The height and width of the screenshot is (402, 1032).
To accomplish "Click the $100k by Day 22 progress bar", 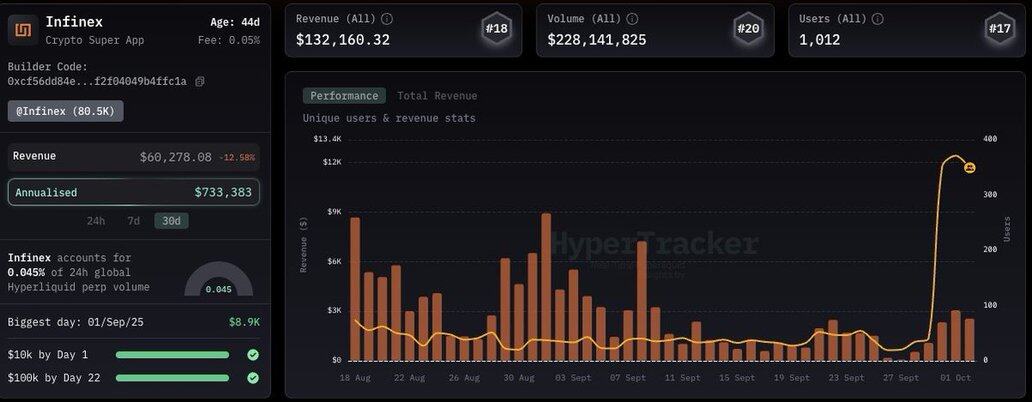I will [172, 378].
